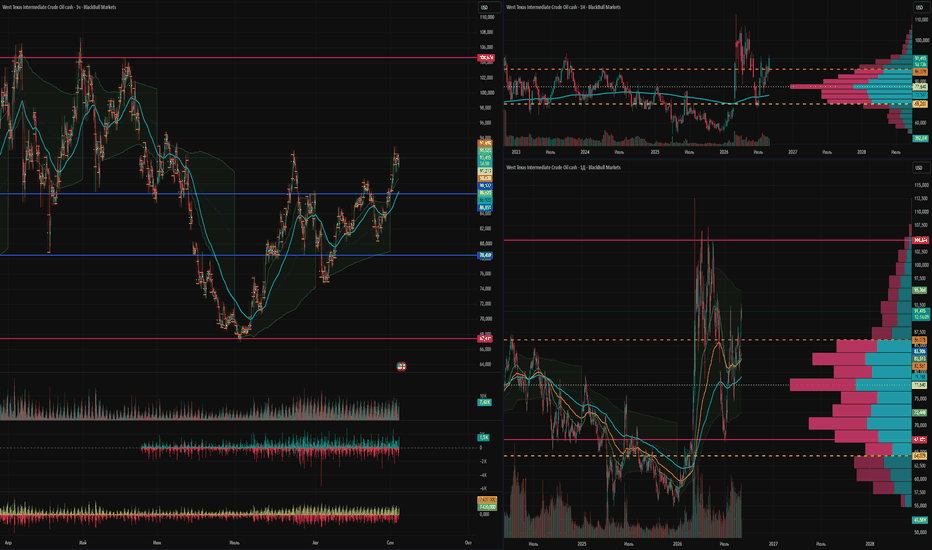Screen dimensions: 932x550
Task: Click the weekly 1Н chart title at top right
Action: (x=563, y=7)
